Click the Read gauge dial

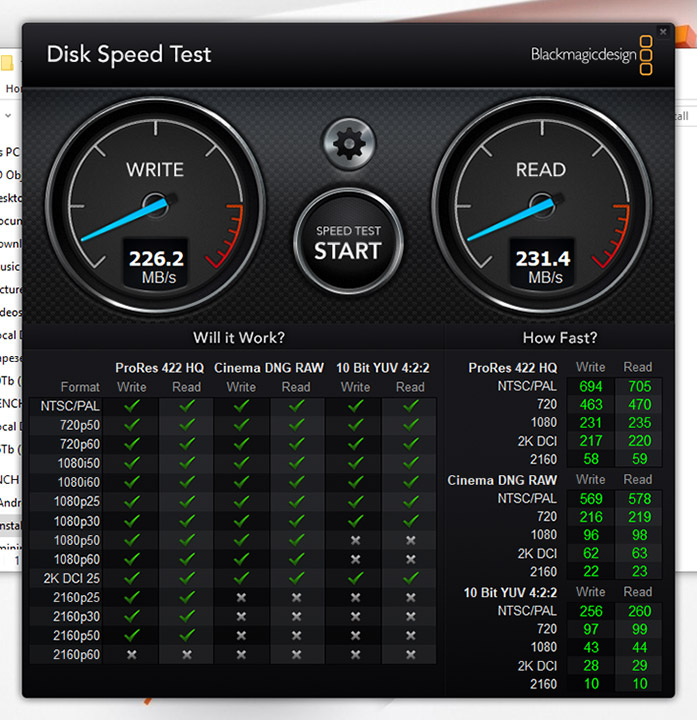(542, 206)
